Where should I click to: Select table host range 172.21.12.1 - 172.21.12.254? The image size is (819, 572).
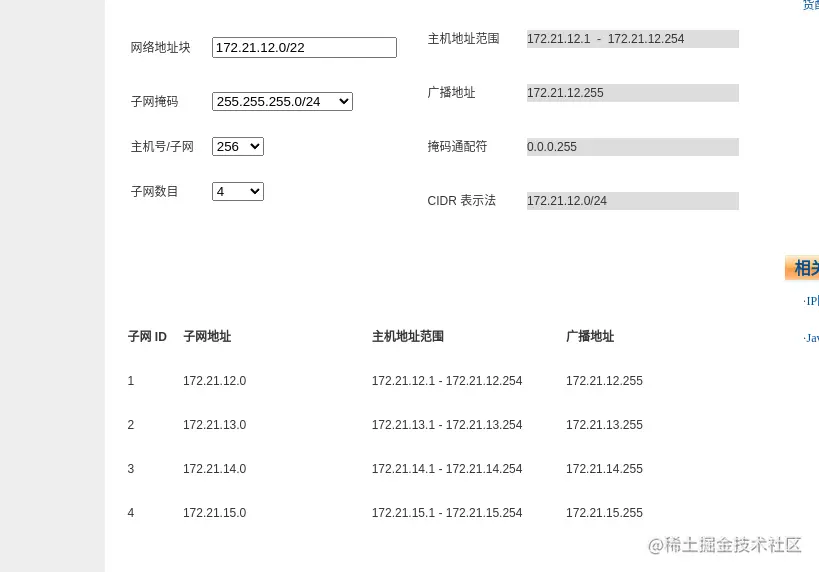tap(447, 381)
